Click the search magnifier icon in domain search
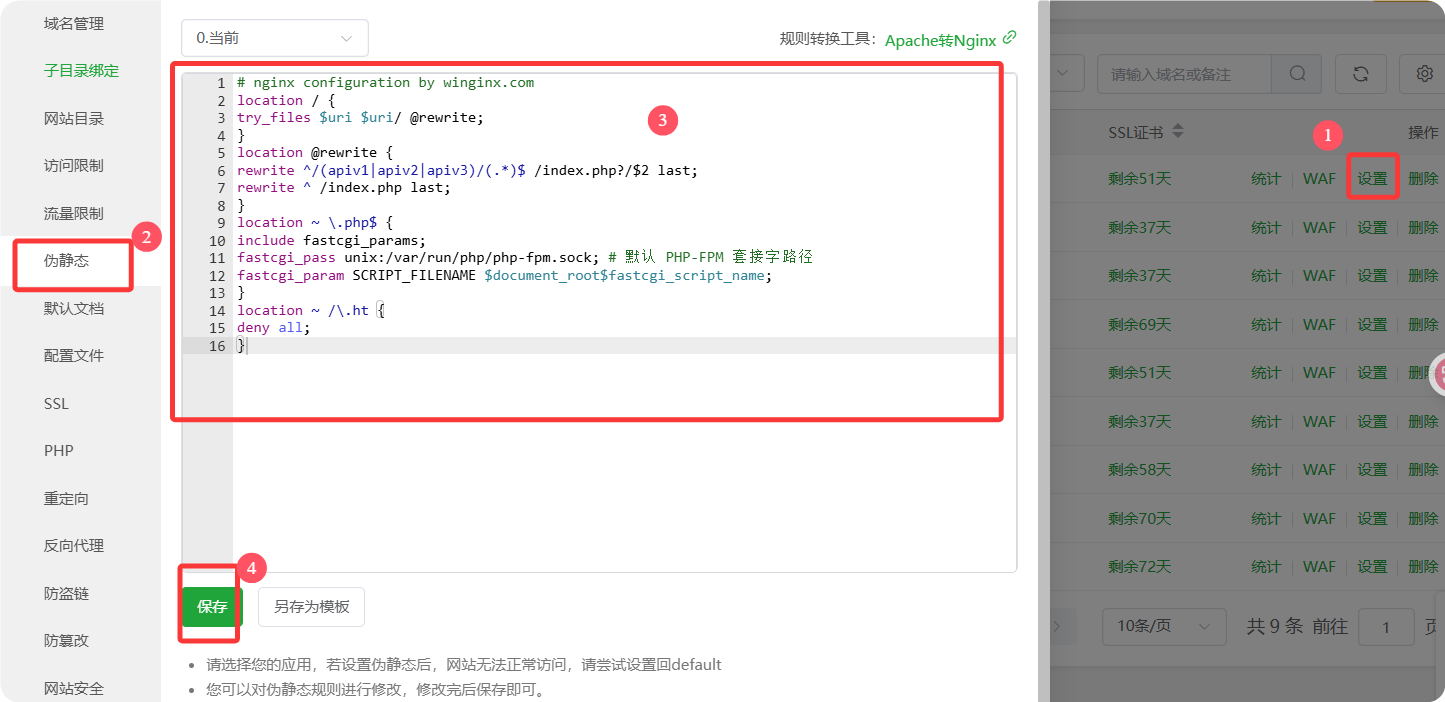 1297,74
